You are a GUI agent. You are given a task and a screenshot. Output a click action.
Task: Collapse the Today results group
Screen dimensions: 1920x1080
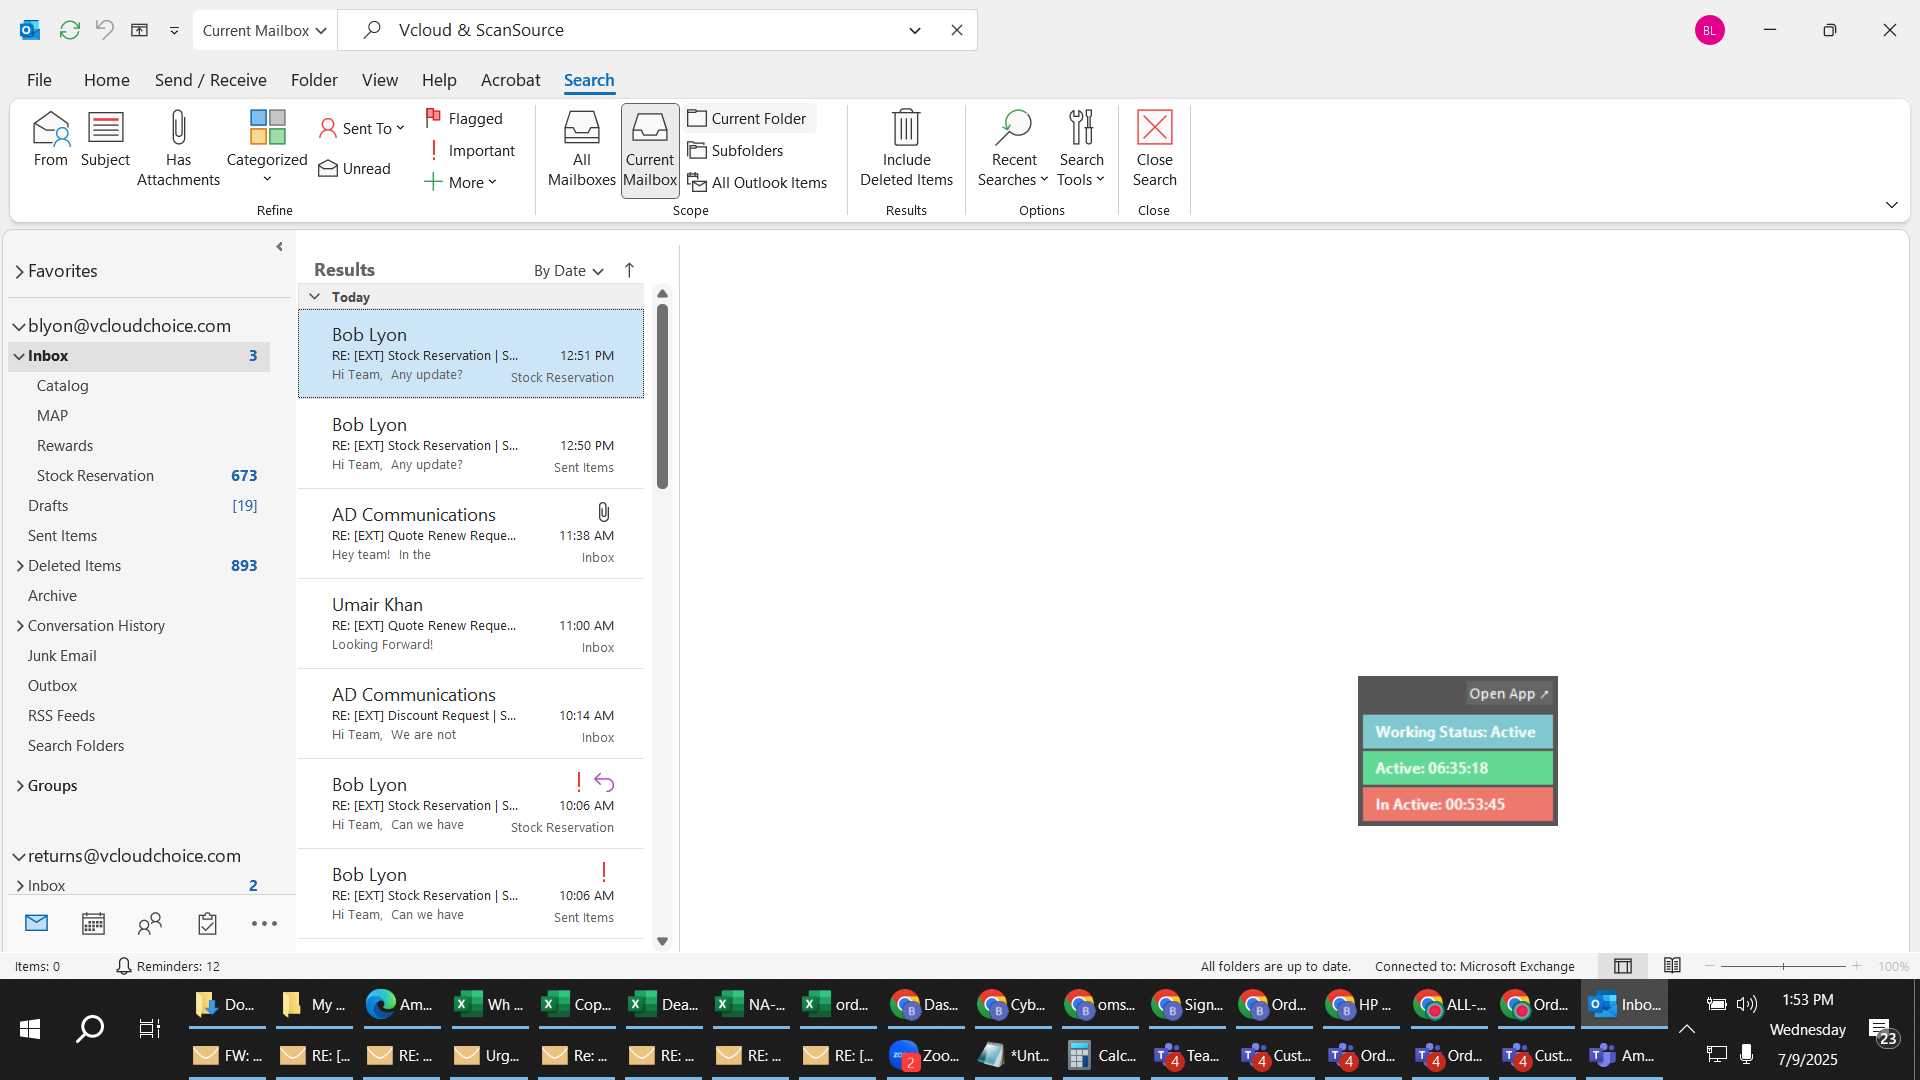314,296
